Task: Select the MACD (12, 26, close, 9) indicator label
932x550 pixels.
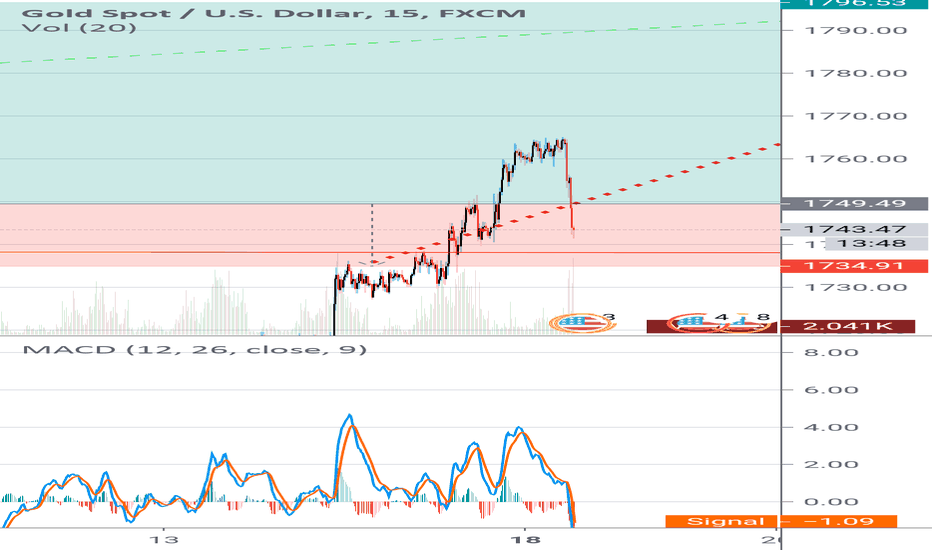Action: pyautogui.click(x=194, y=349)
